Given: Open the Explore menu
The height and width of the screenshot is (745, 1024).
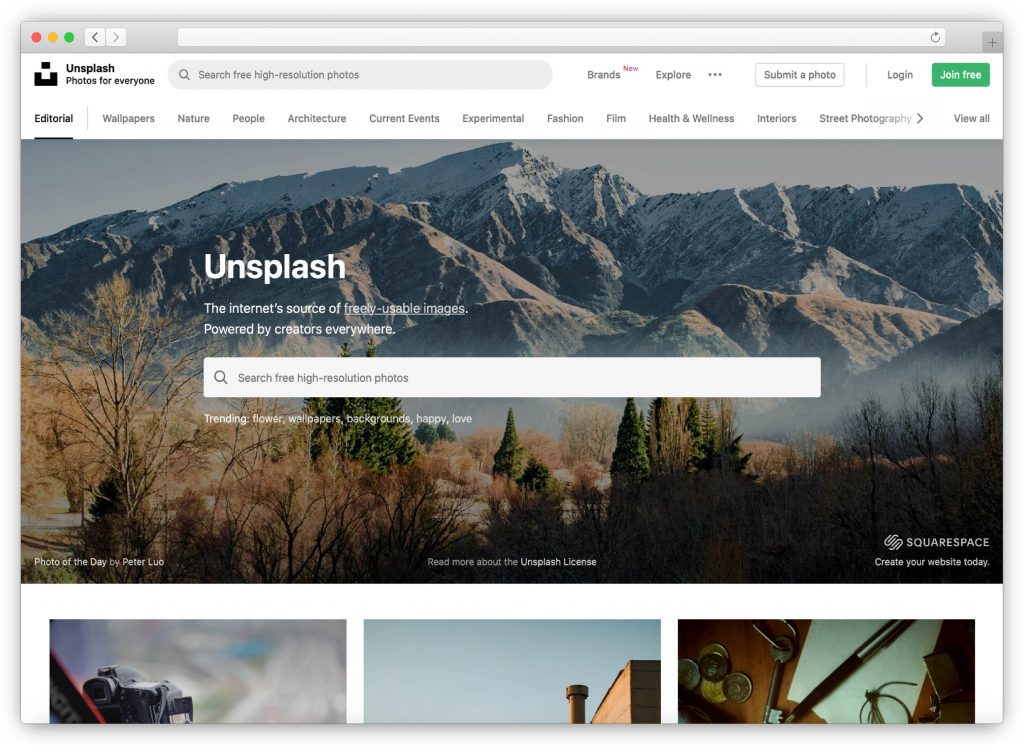Looking at the screenshot, I should tap(673, 74).
